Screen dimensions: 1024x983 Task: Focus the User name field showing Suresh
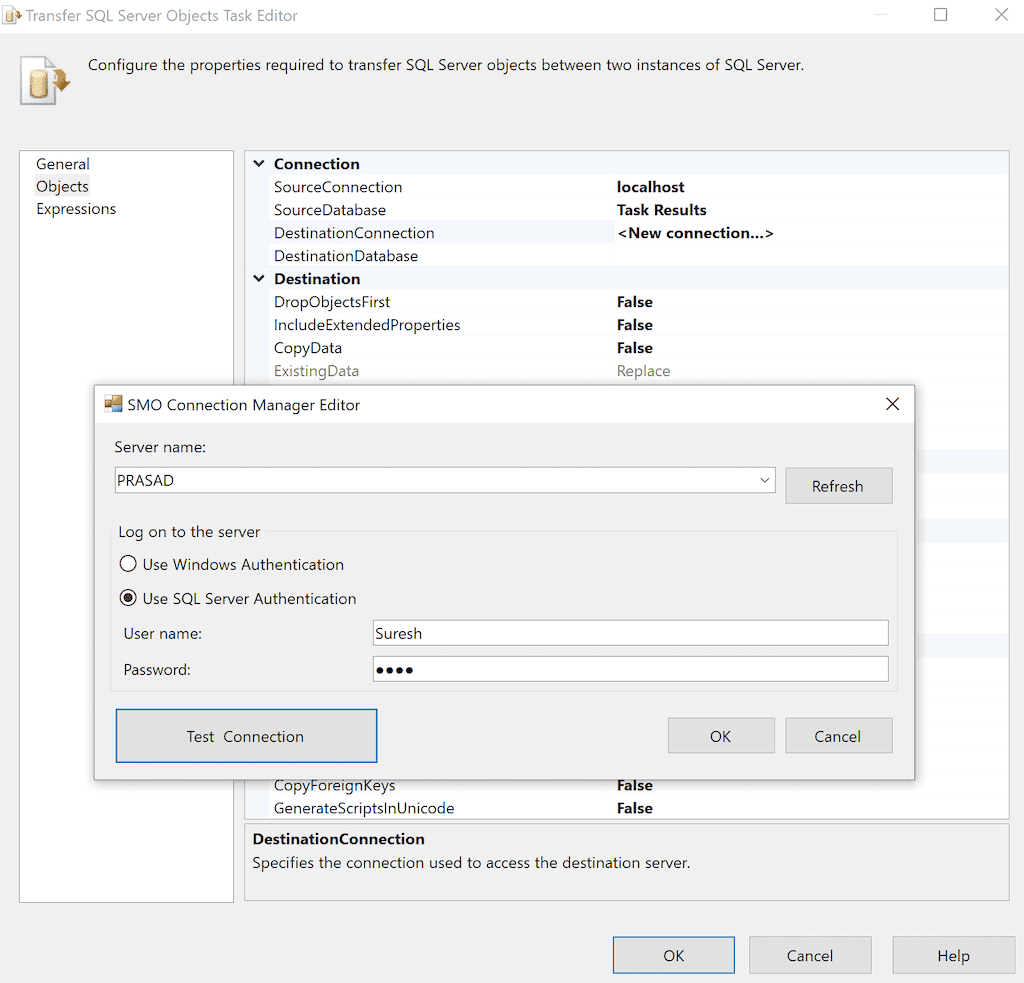pyautogui.click(x=630, y=632)
